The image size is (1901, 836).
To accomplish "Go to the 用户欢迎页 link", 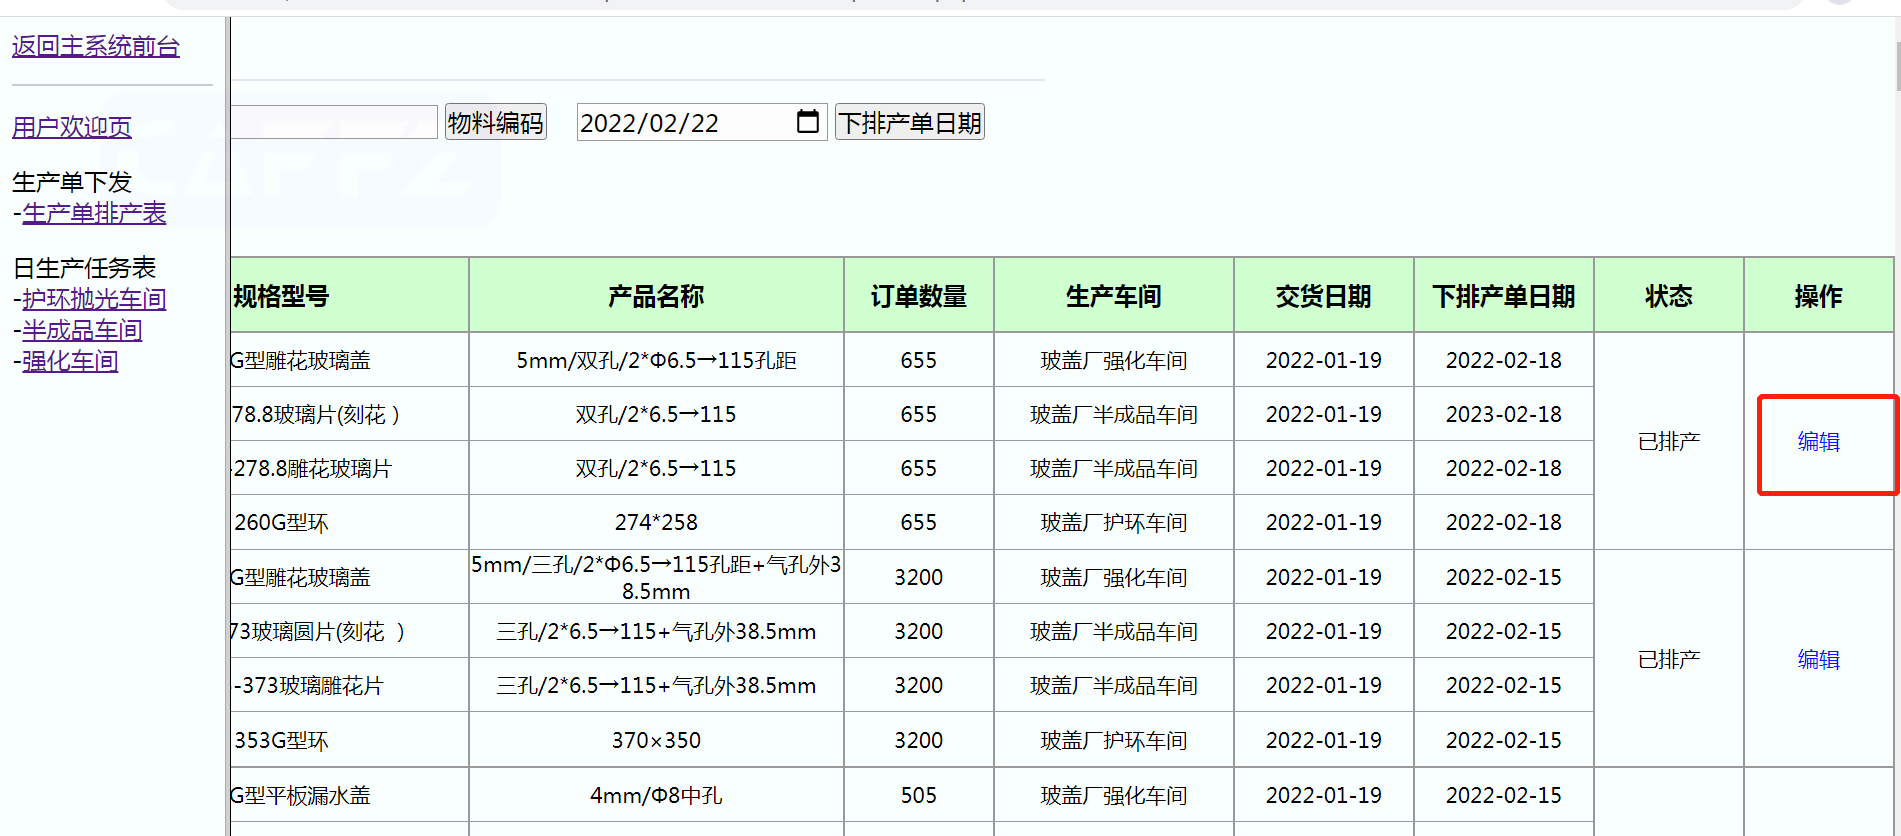I will pyautogui.click(x=72, y=127).
